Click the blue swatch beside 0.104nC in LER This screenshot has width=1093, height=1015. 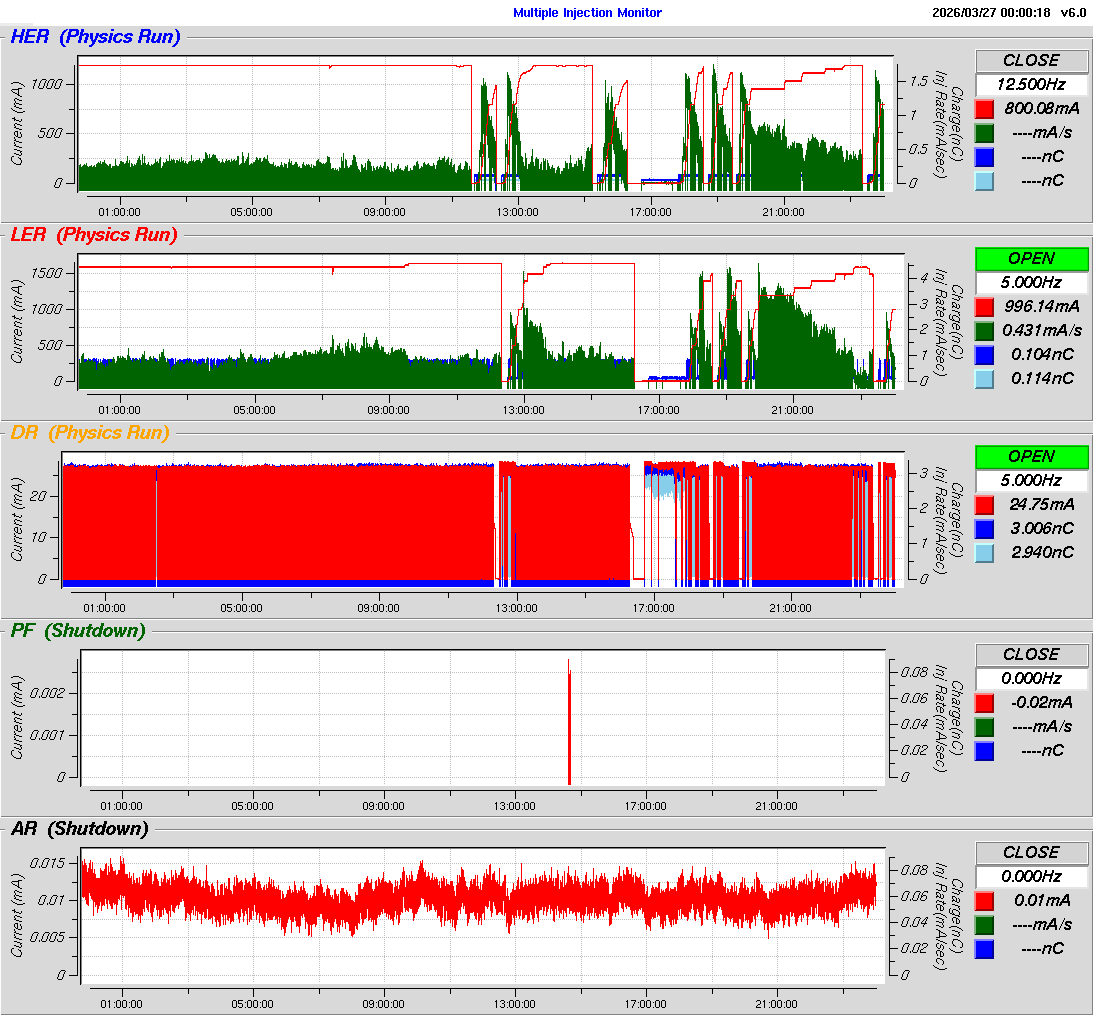click(x=985, y=354)
